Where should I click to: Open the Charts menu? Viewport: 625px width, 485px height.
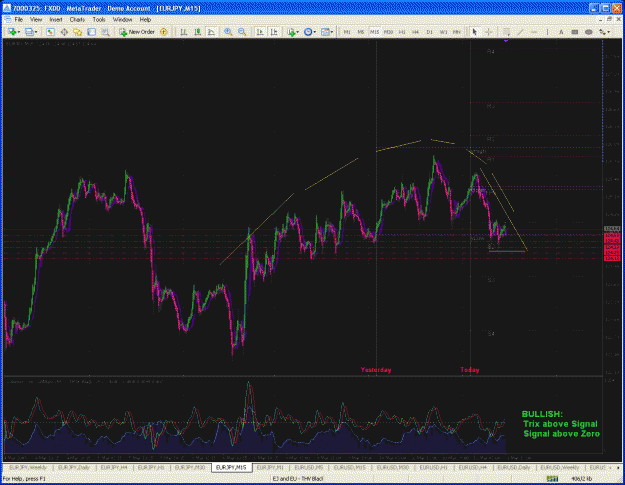tap(77, 20)
